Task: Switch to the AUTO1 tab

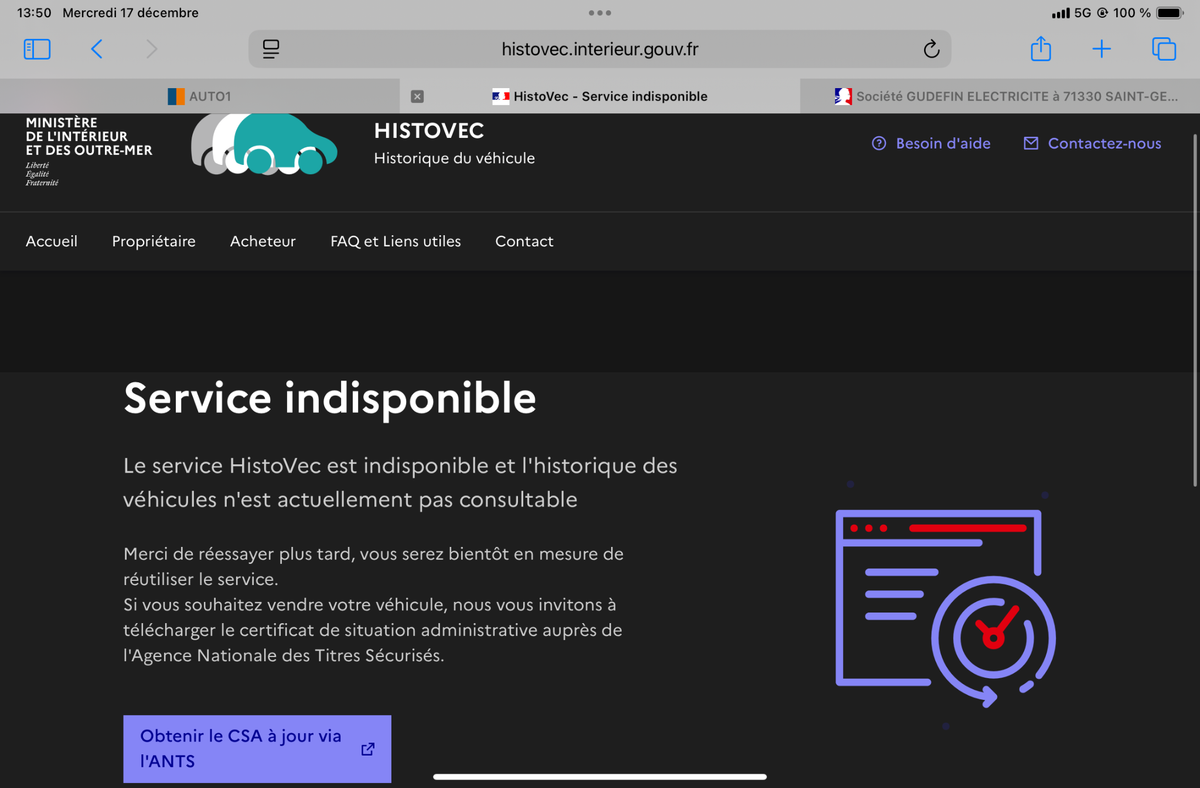Action: tap(200, 97)
